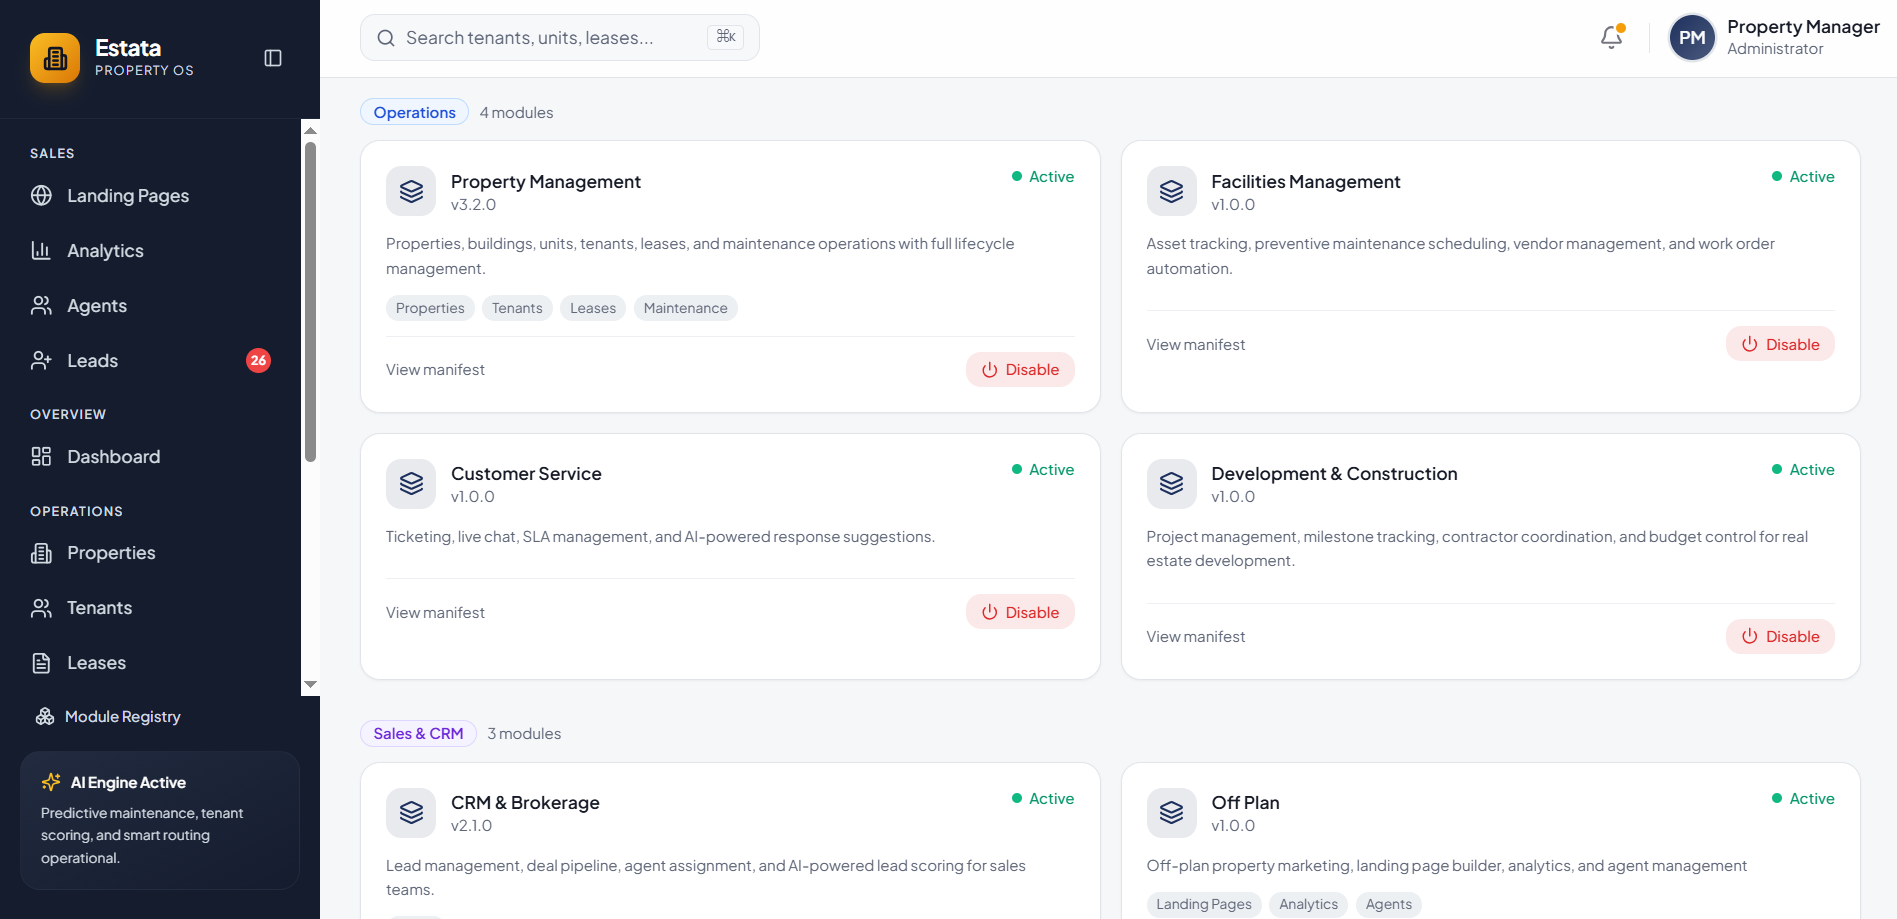The height and width of the screenshot is (919, 1897).
Task: Click the sidebar scrollbar down arrow
Action: tap(310, 685)
